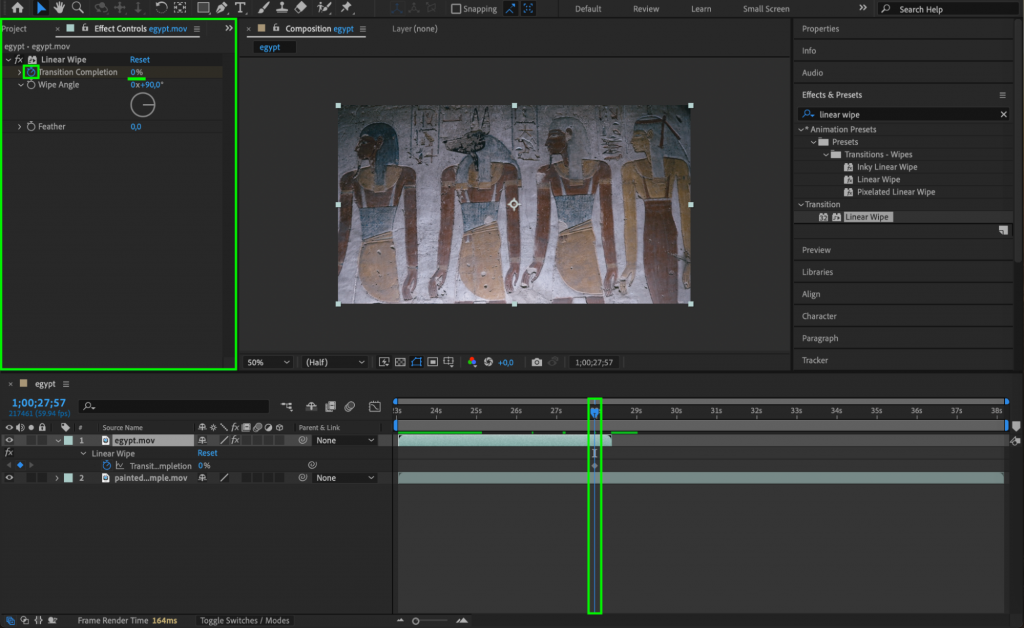Click the Home icon in the toolbar

pyautogui.click(x=17, y=8)
